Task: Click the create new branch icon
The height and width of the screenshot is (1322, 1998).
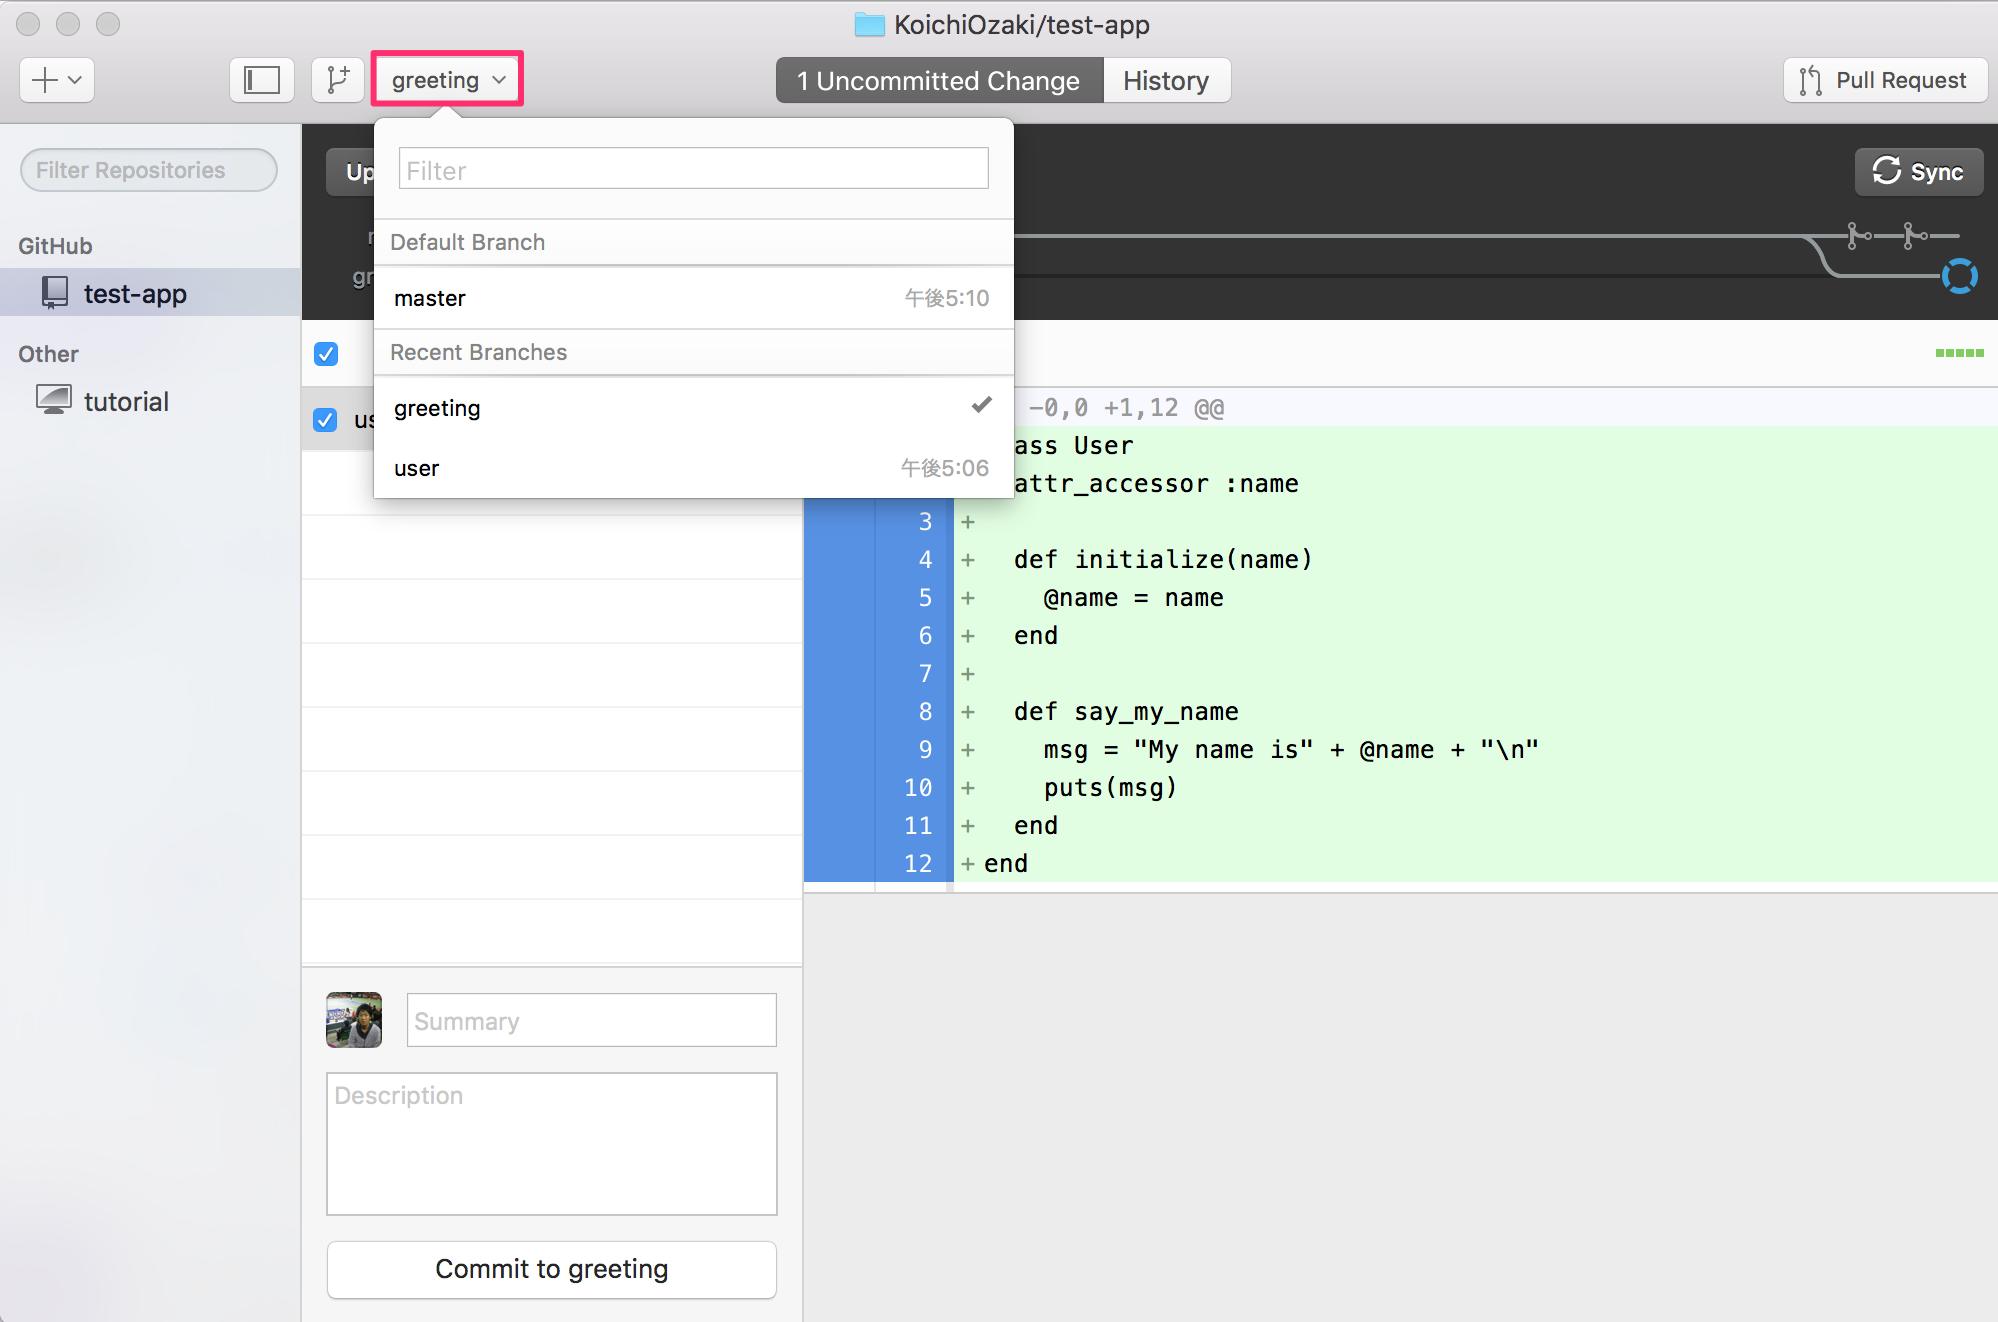Action: click(338, 80)
